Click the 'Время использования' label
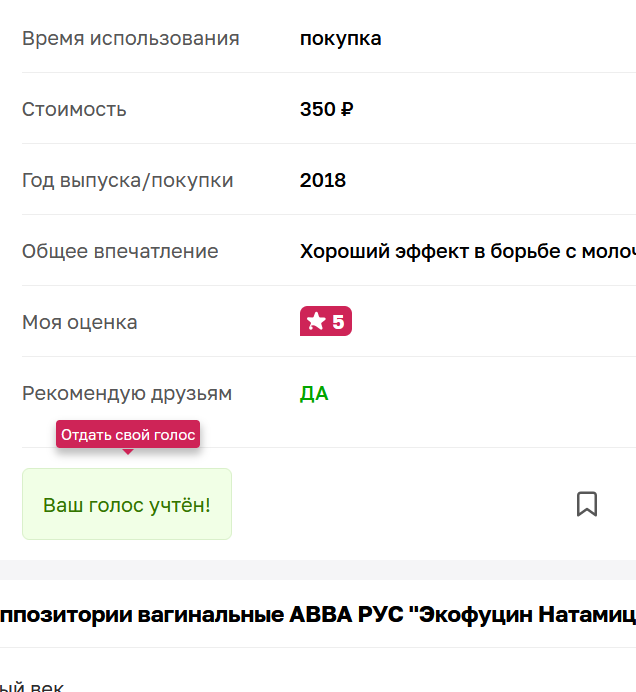 [130, 39]
